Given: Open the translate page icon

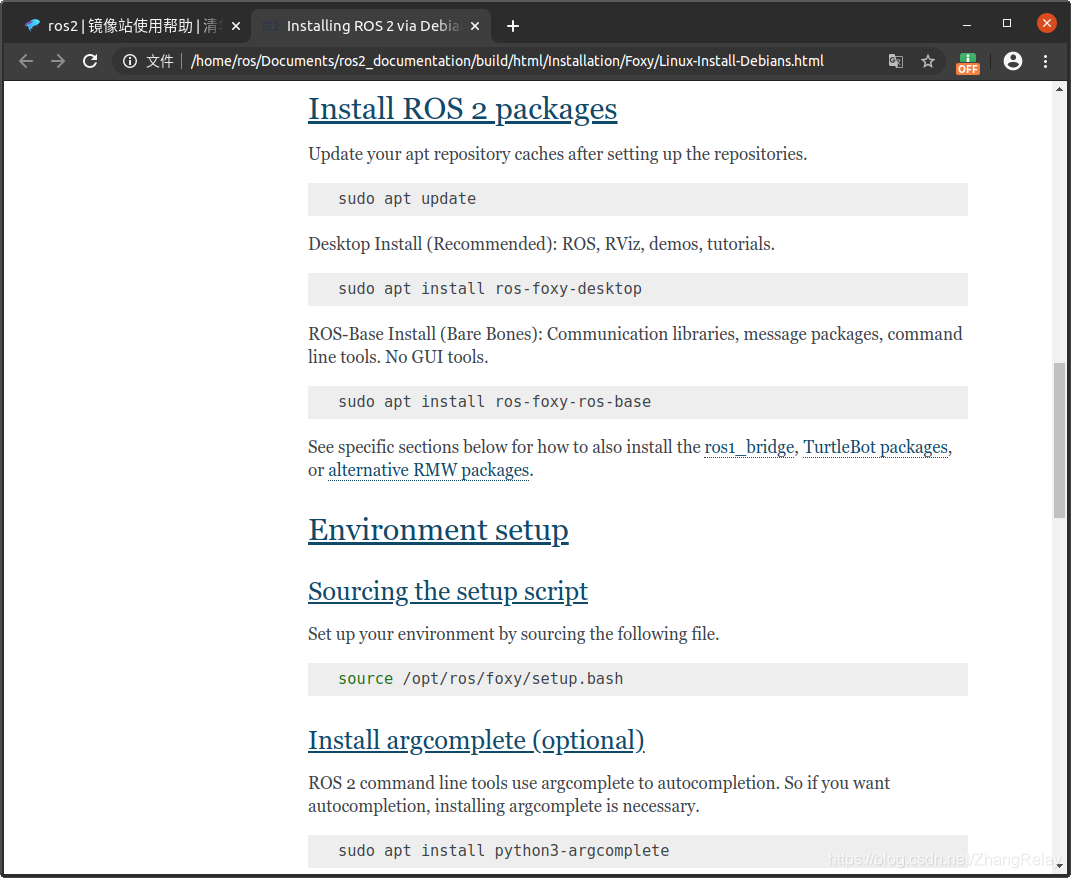Looking at the screenshot, I should [x=895, y=61].
